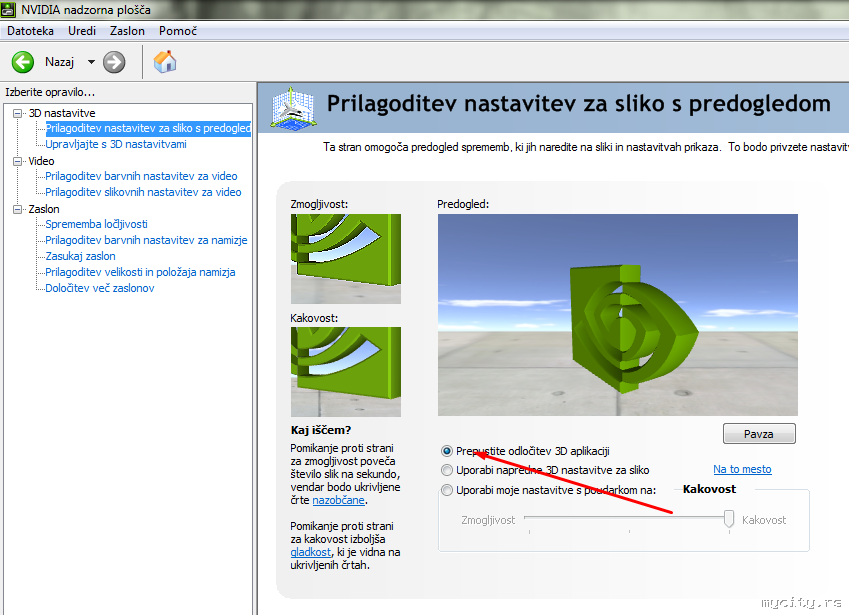Viewport: 849px width, 615px height.
Task: Click the green Nazaj back arrow icon
Action: pos(23,62)
